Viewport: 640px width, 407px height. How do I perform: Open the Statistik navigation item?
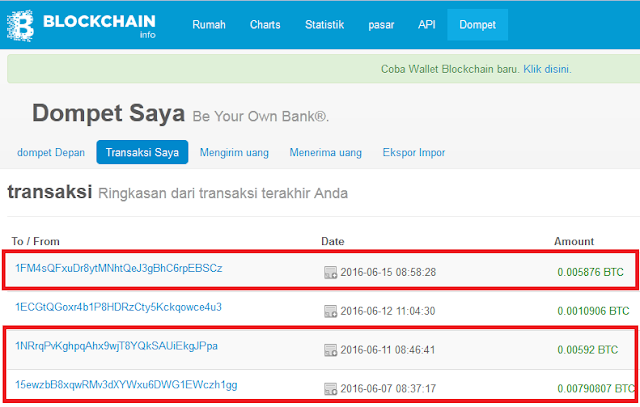(324, 25)
